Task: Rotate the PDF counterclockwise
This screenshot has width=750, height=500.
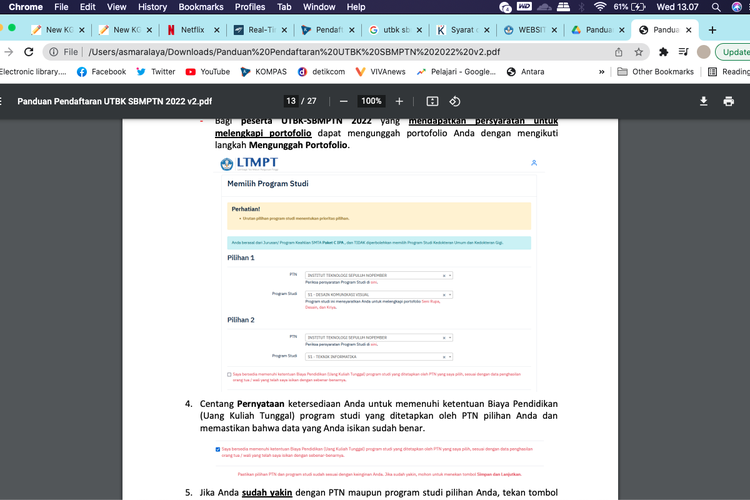Action: [454, 101]
